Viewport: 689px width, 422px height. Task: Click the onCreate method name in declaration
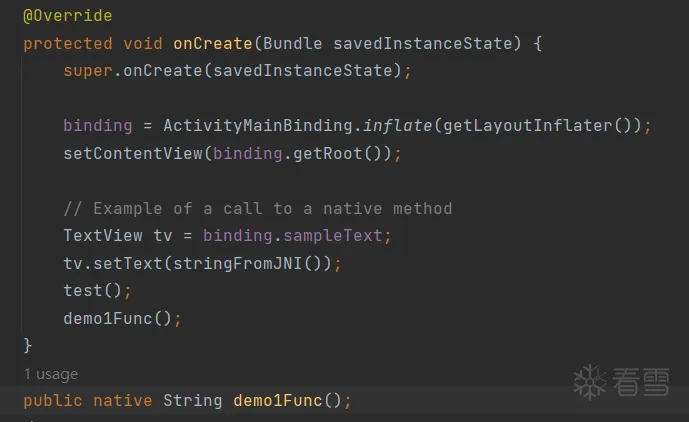point(213,44)
